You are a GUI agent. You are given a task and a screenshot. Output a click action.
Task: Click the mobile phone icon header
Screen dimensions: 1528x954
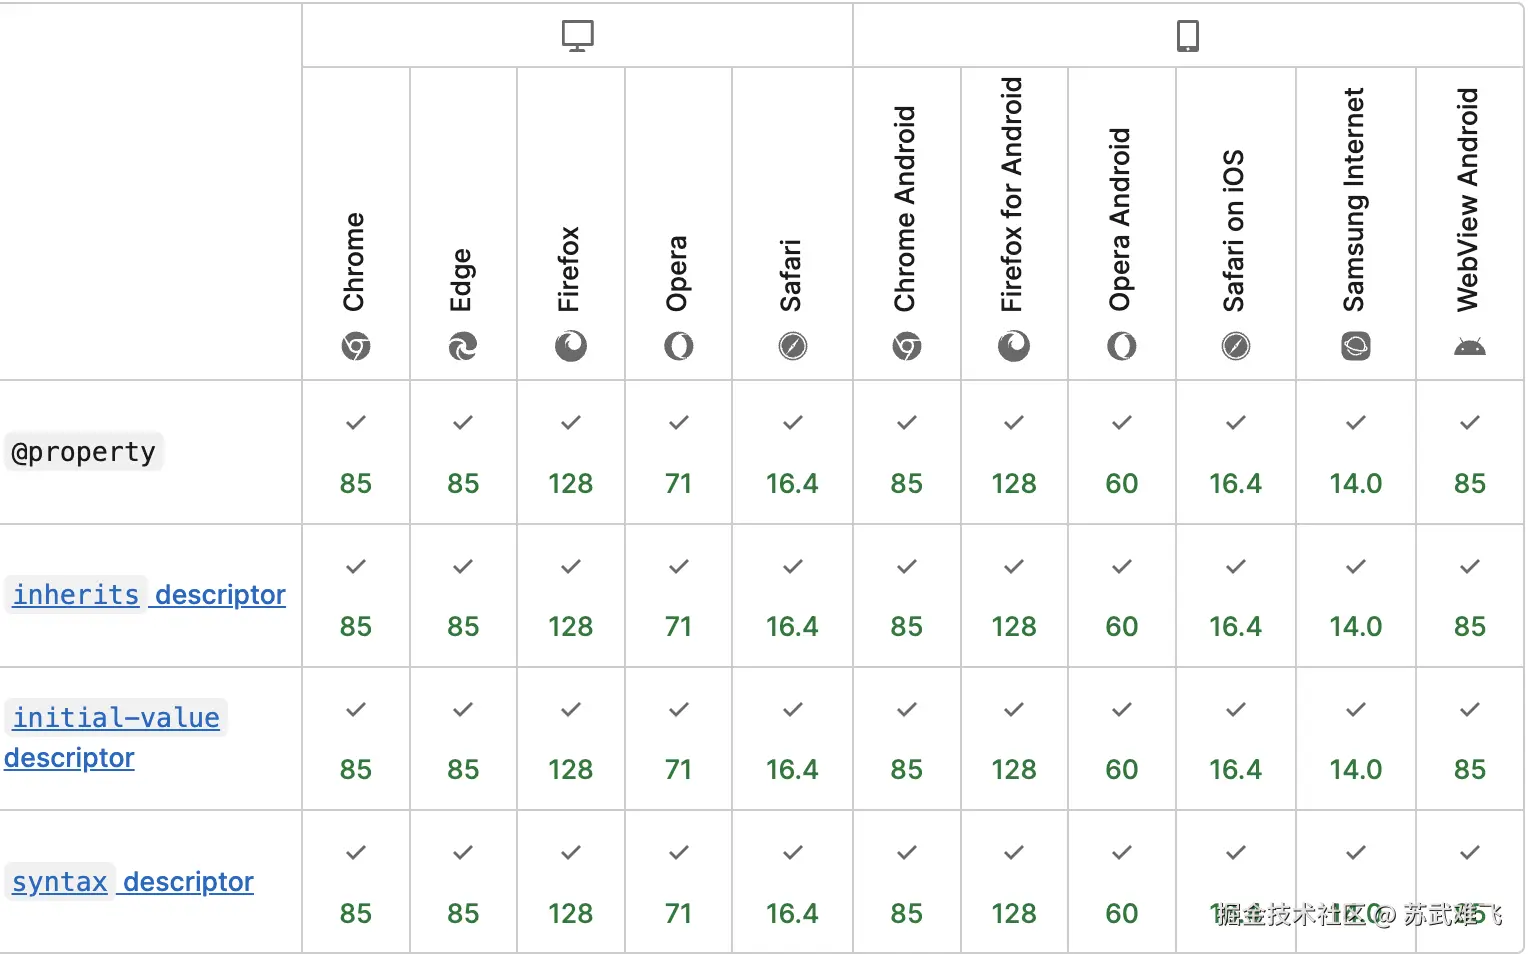point(1187,36)
